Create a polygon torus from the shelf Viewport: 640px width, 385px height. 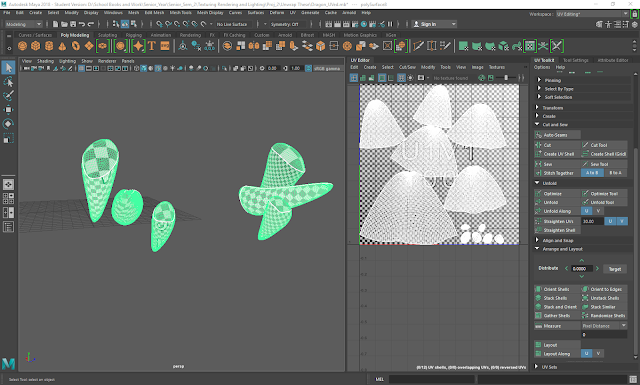click(x=76, y=46)
